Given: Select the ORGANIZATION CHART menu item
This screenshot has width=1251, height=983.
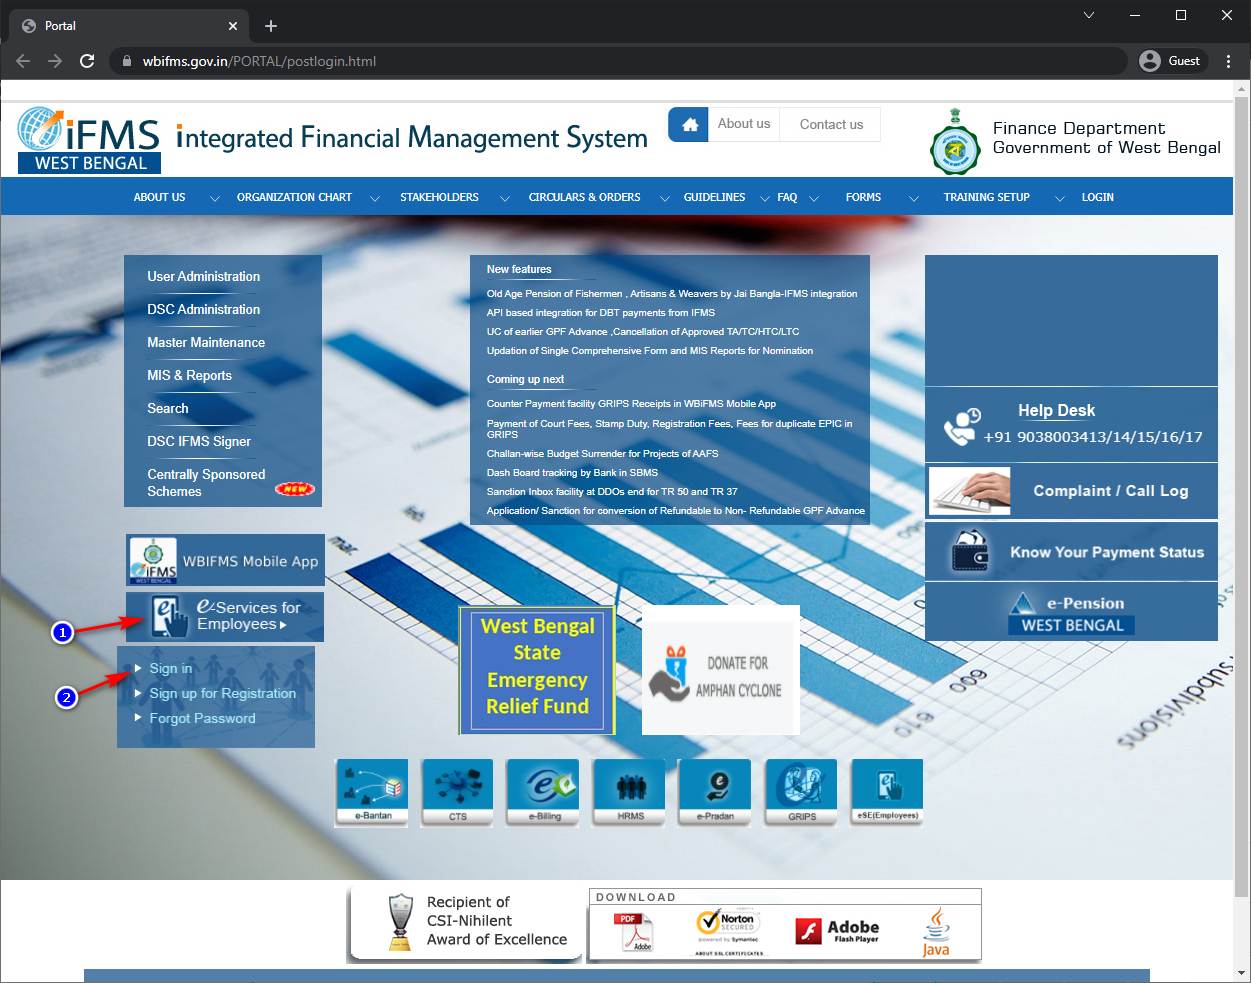Looking at the screenshot, I should 293,197.
